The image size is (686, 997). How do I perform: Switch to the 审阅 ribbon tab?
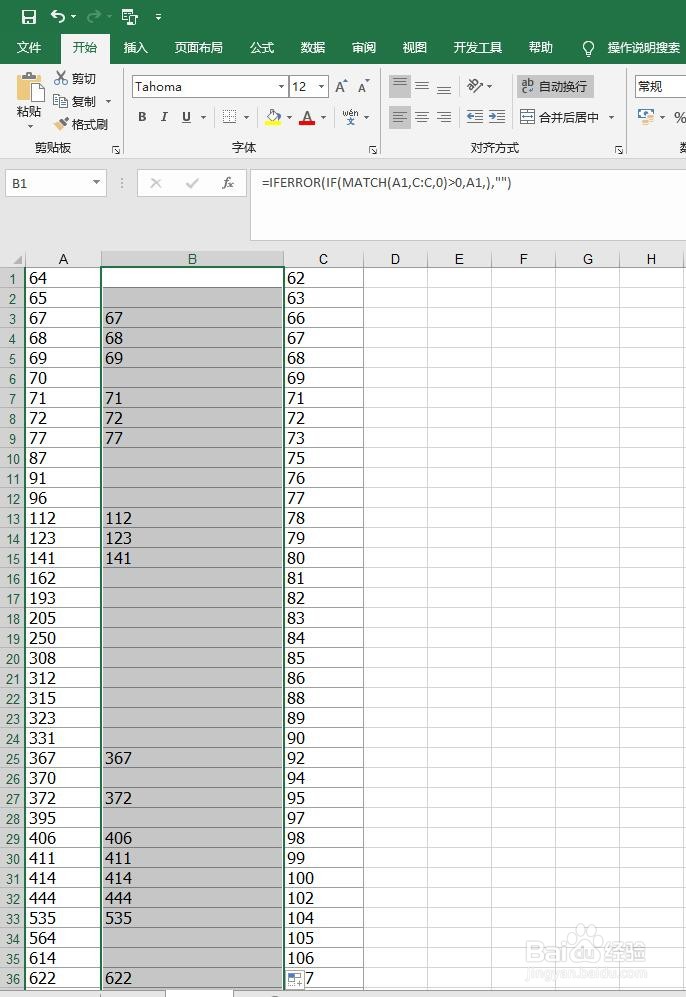(x=364, y=48)
